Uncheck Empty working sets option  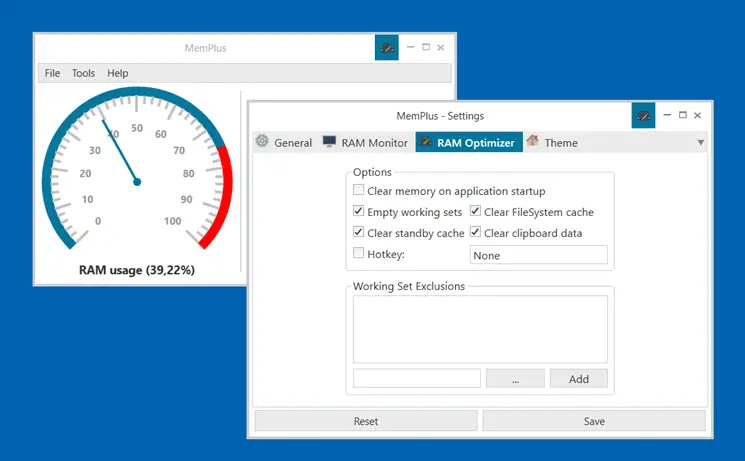(359, 211)
